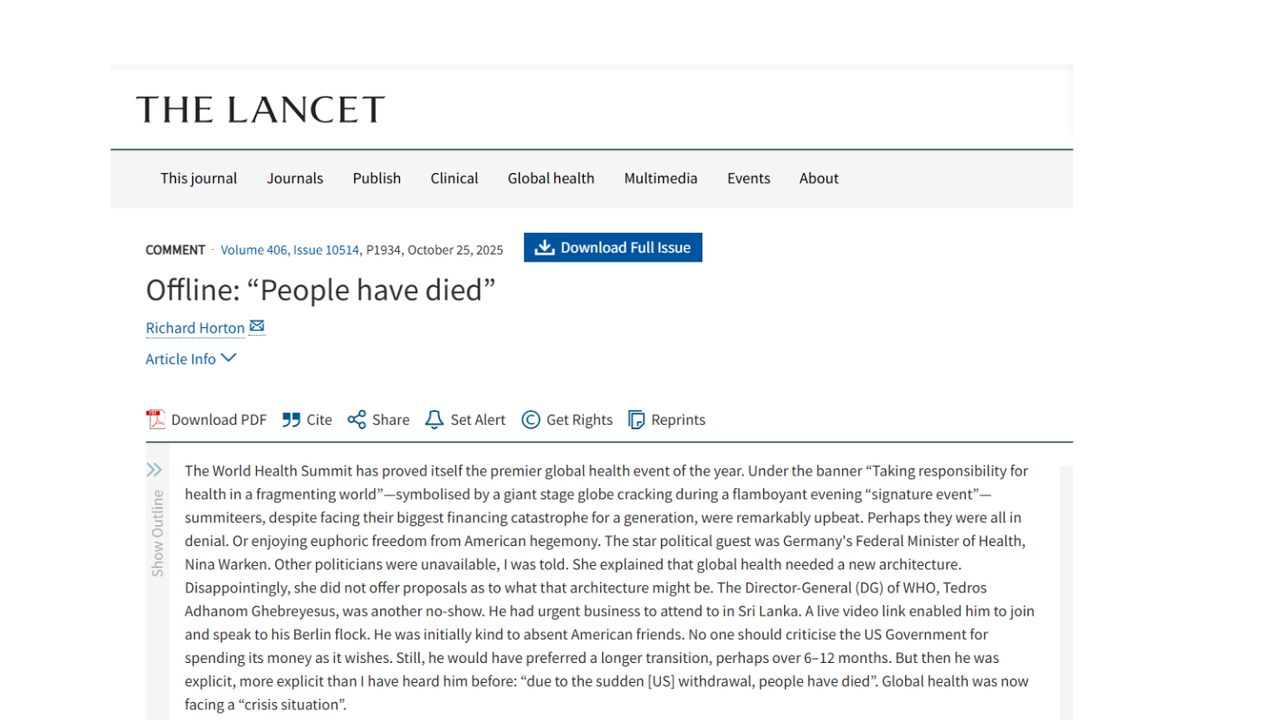Viewport: 1280px width, 720px height.
Task: Go to the About menu item
Action: 819,178
